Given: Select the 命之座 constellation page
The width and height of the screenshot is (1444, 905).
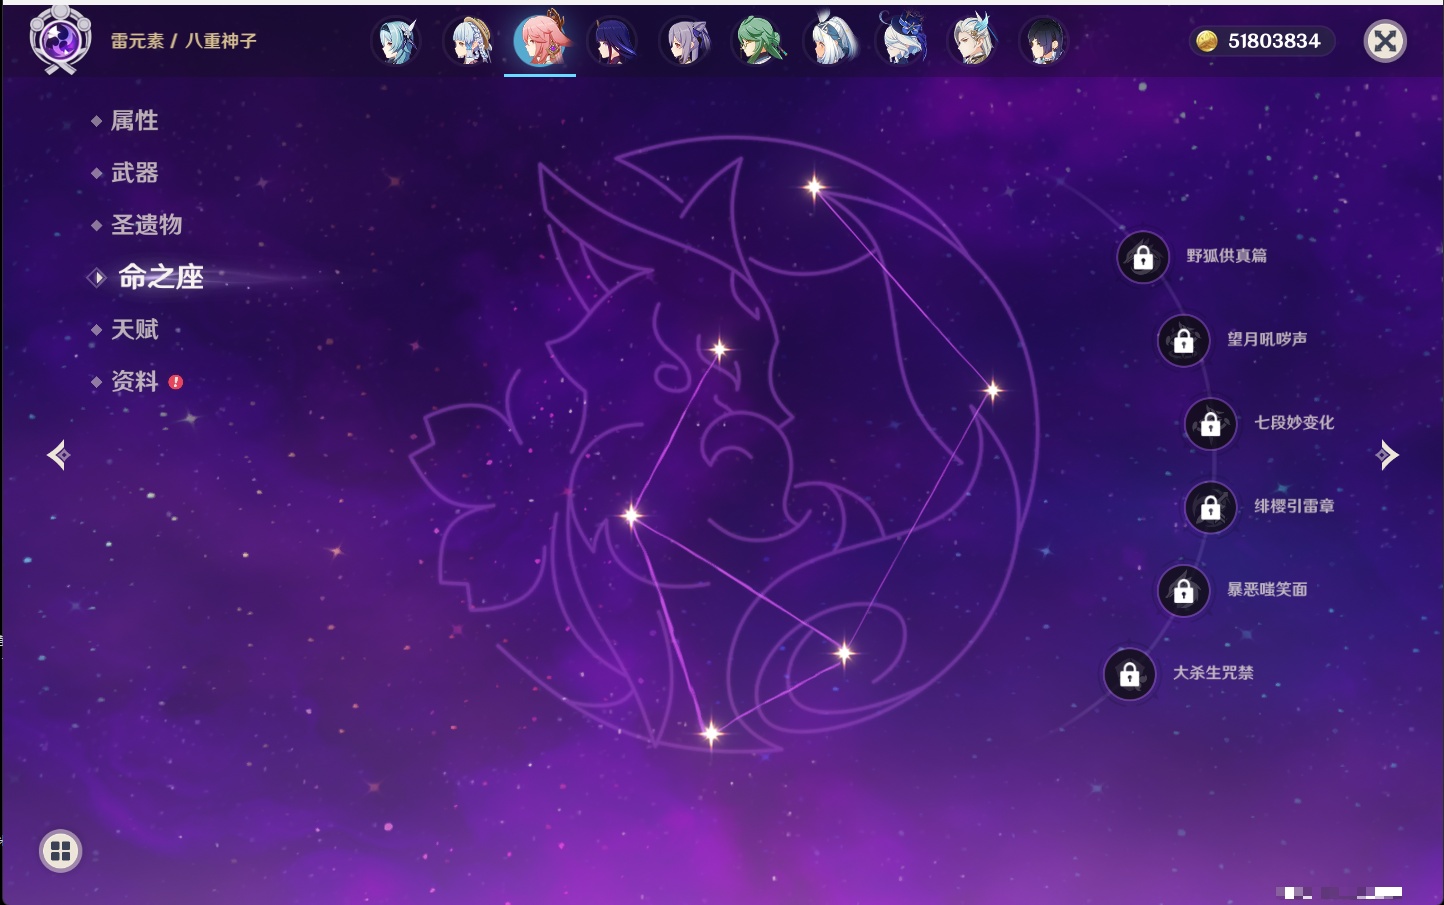Looking at the screenshot, I should click(160, 277).
